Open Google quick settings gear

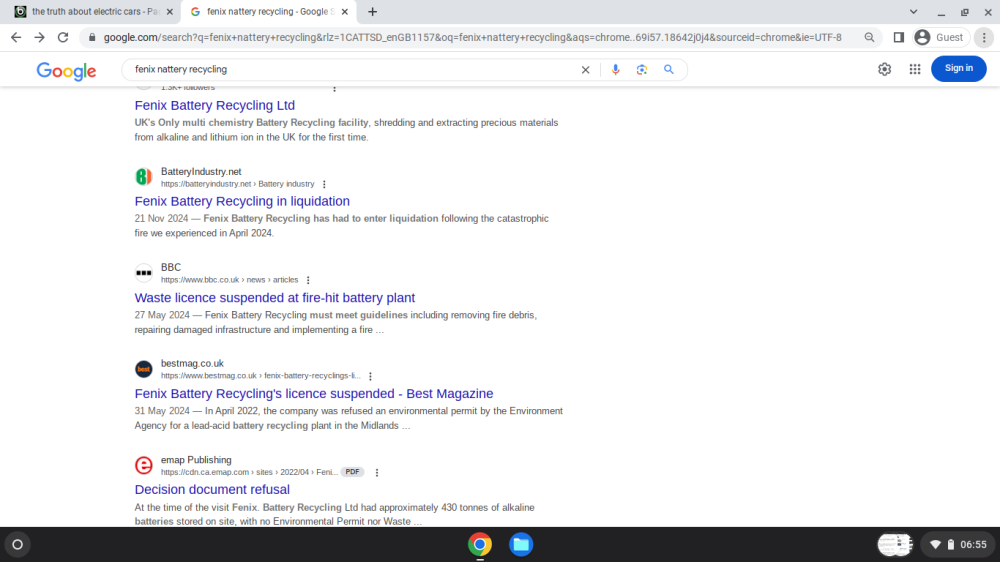point(885,69)
